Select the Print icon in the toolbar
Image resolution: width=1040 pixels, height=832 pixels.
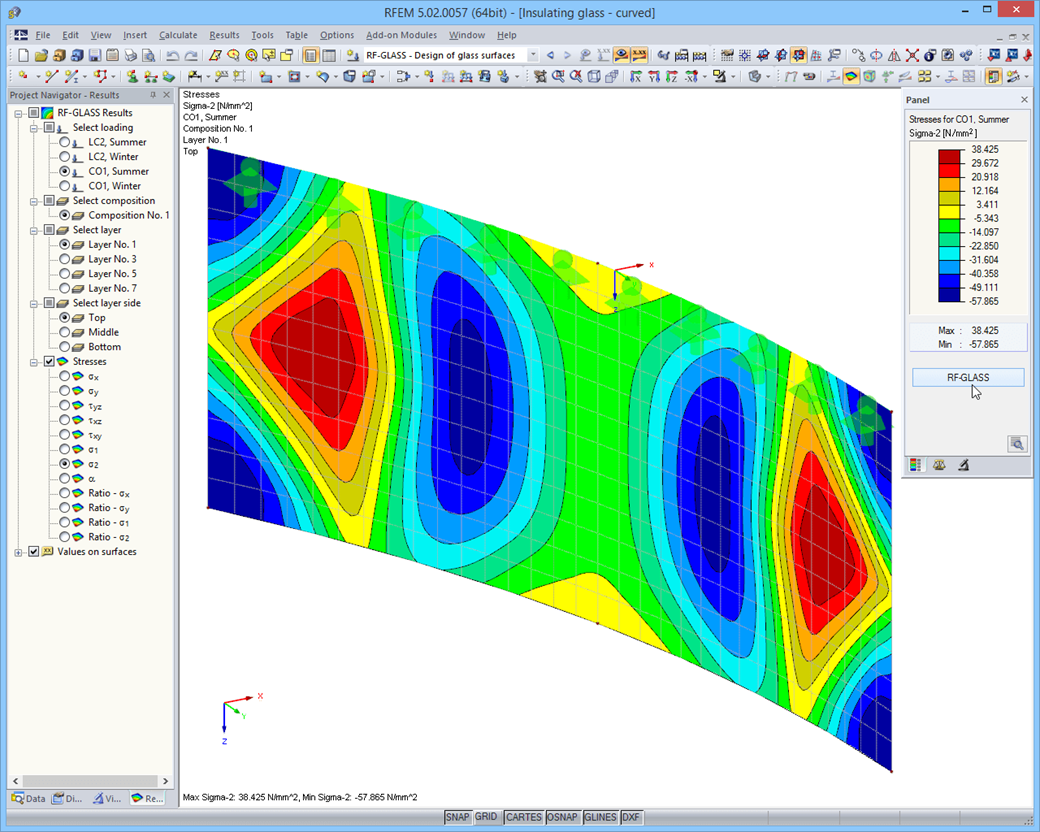(131, 56)
